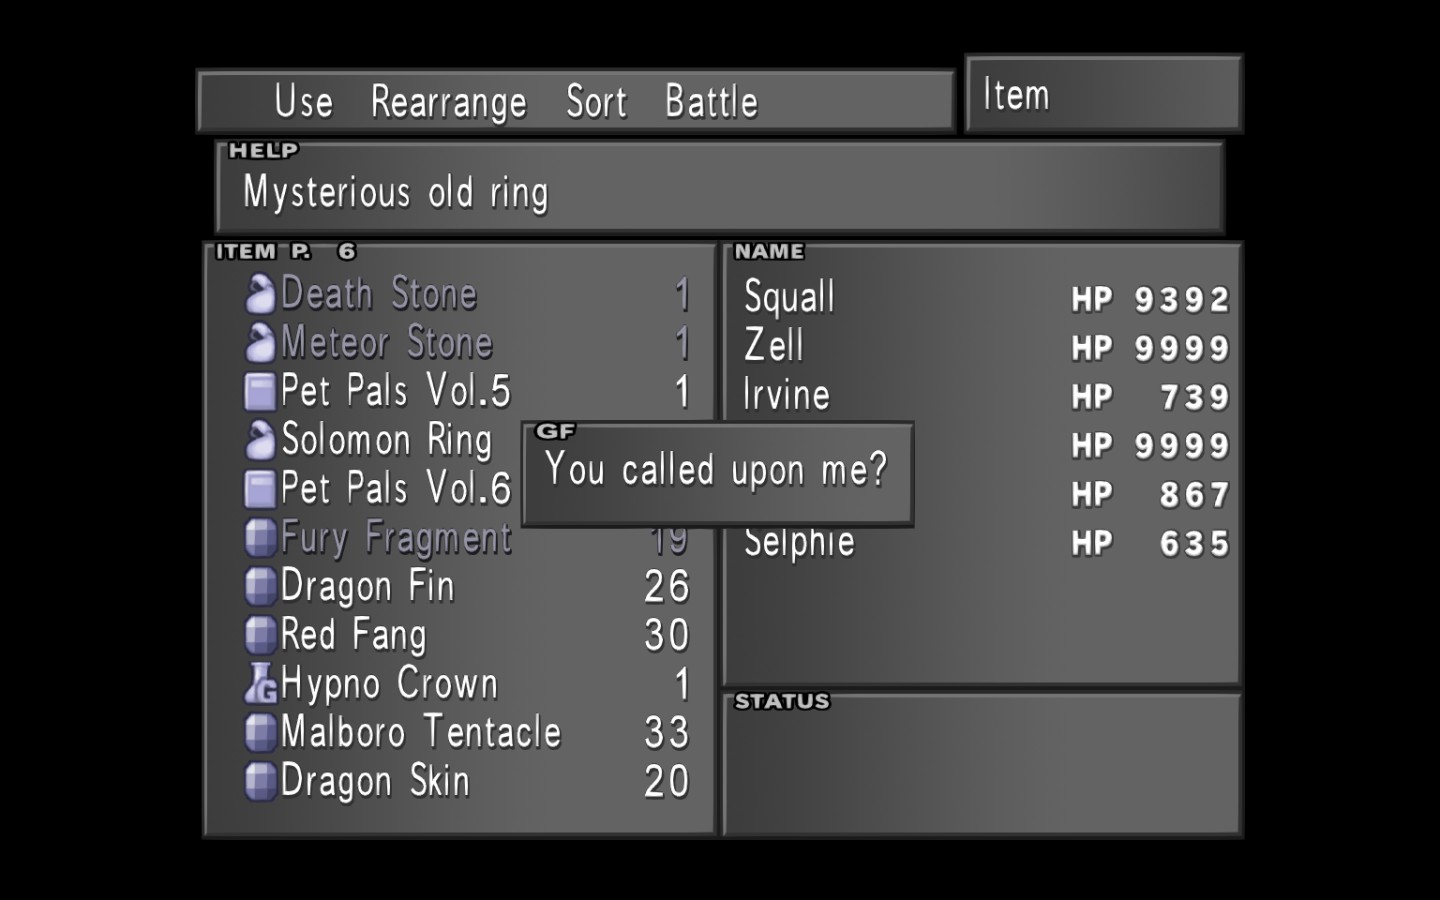Screen dimensions: 1440x900
Task: Click the Solomon Ring item icon
Action: click(x=260, y=440)
